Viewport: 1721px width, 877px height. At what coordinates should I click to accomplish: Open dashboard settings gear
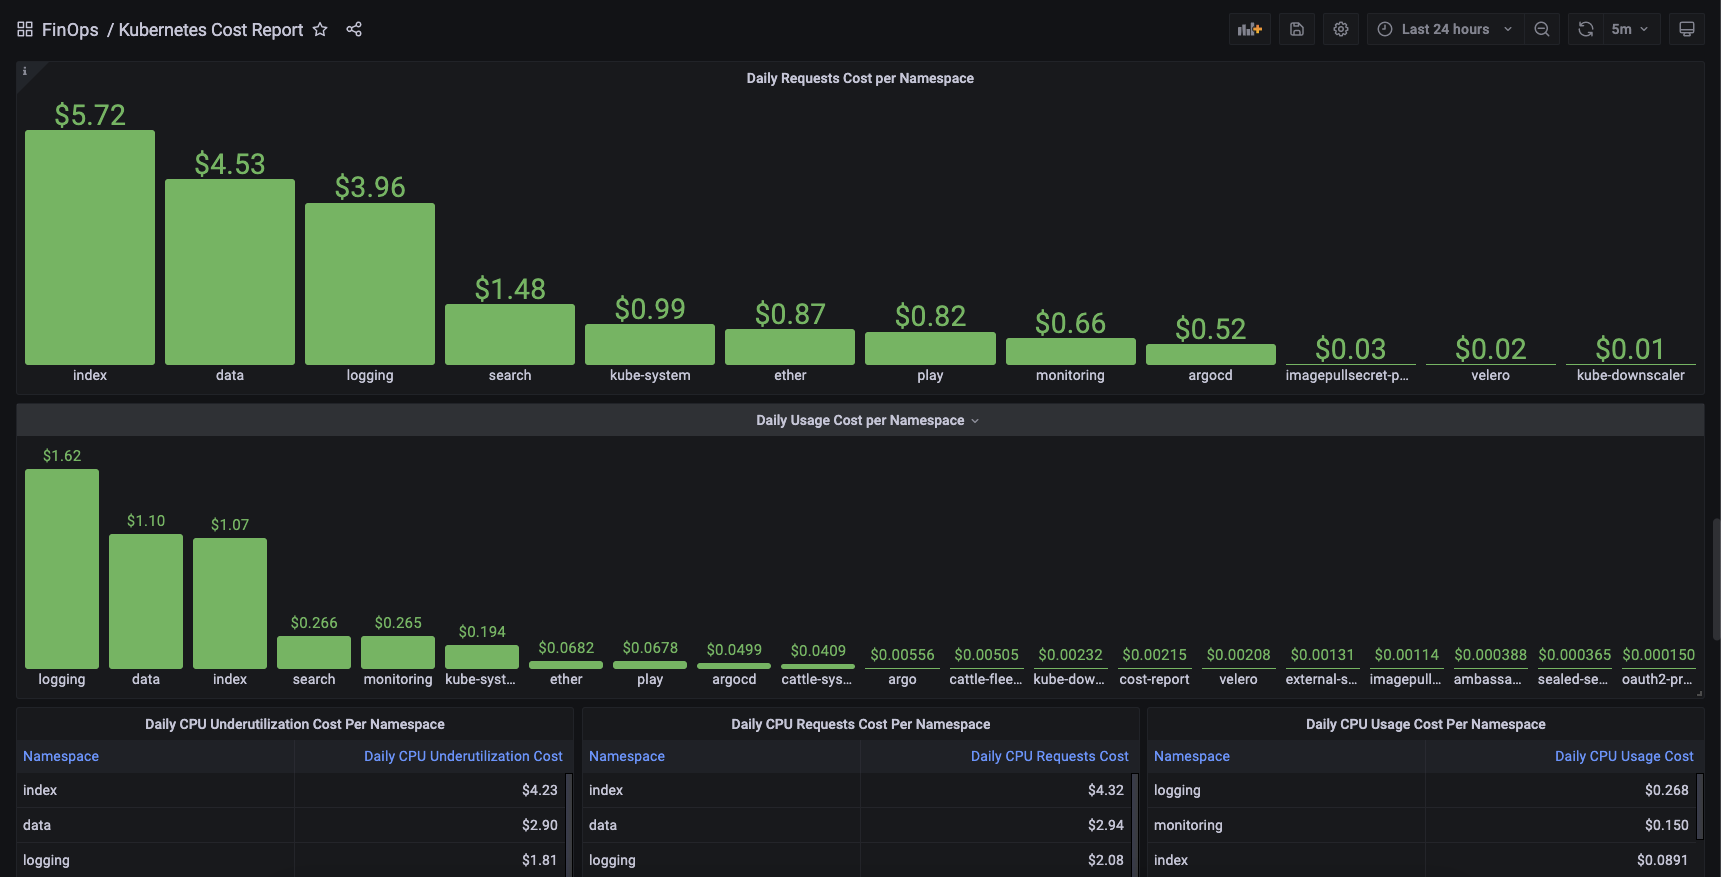[1341, 29]
